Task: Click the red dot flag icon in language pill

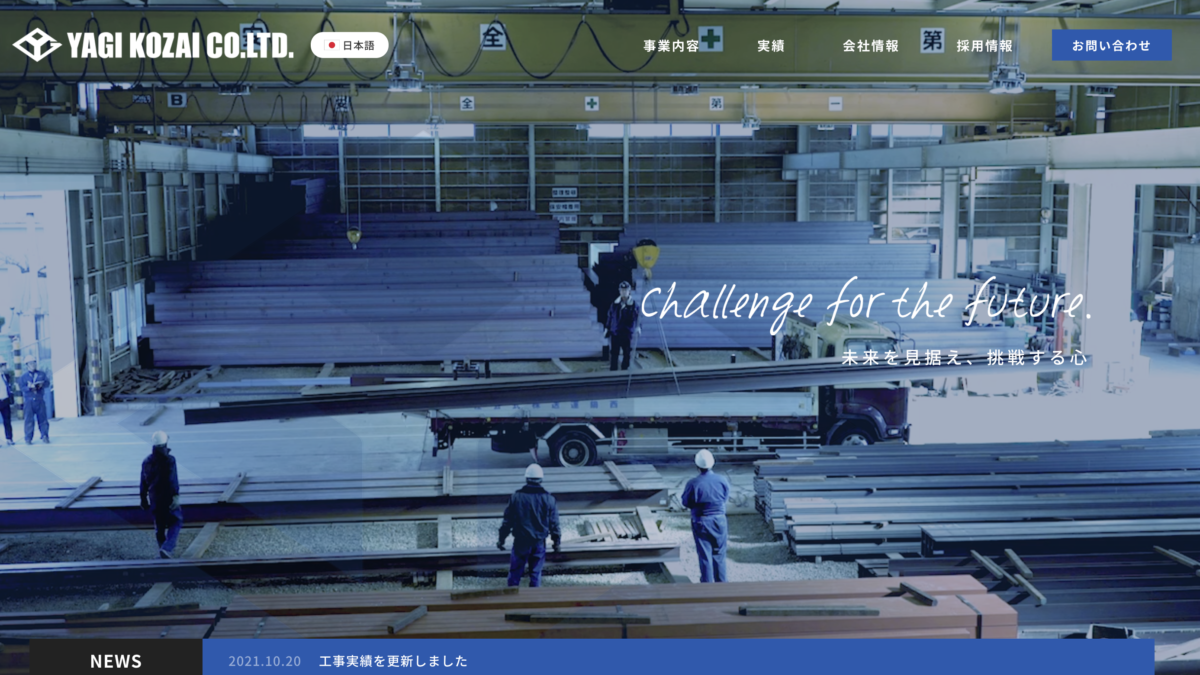Action: pyautogui.click(x=332, y=45)
